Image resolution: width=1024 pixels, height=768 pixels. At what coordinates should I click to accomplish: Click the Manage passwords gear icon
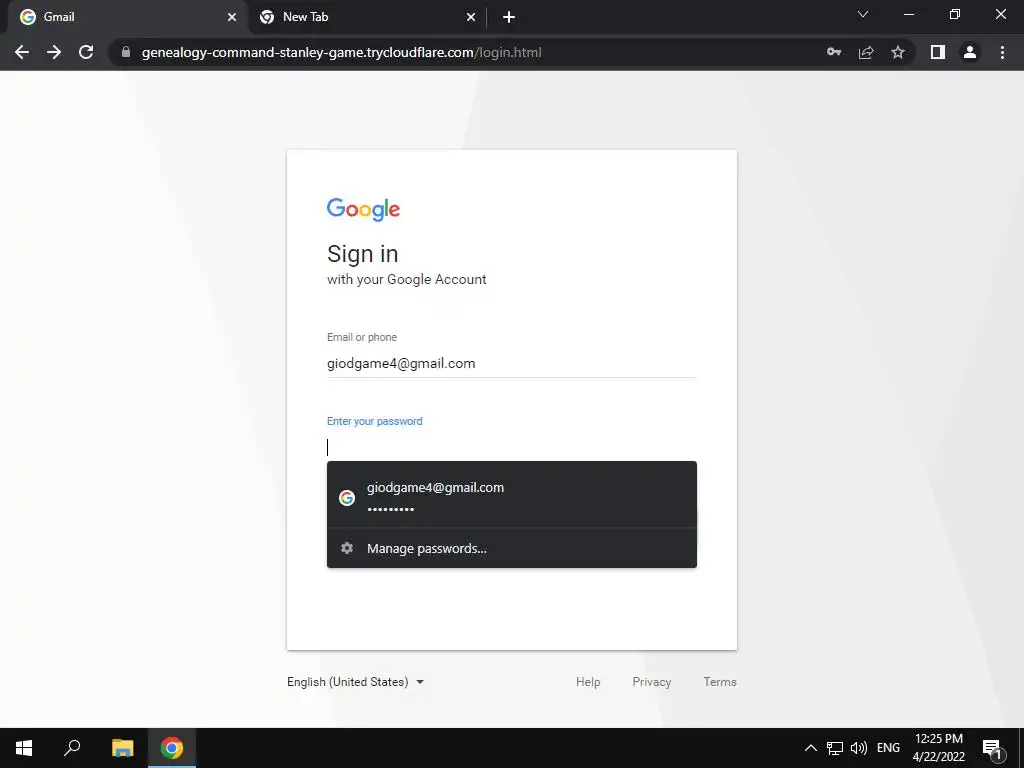point(347,548)
